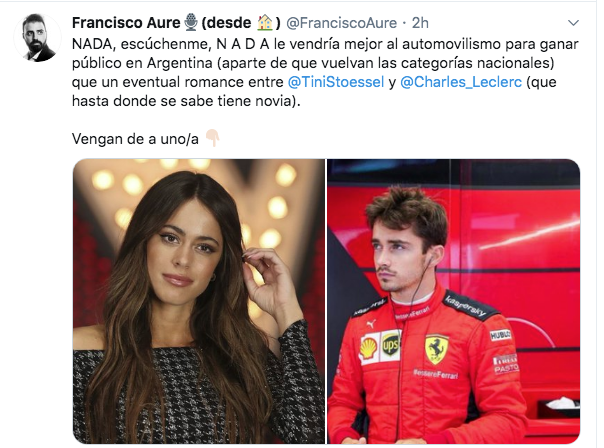Viewport: 604px width, 448px height.
Task: Click the Puma logo on red suit
Action: click(370, 324)
